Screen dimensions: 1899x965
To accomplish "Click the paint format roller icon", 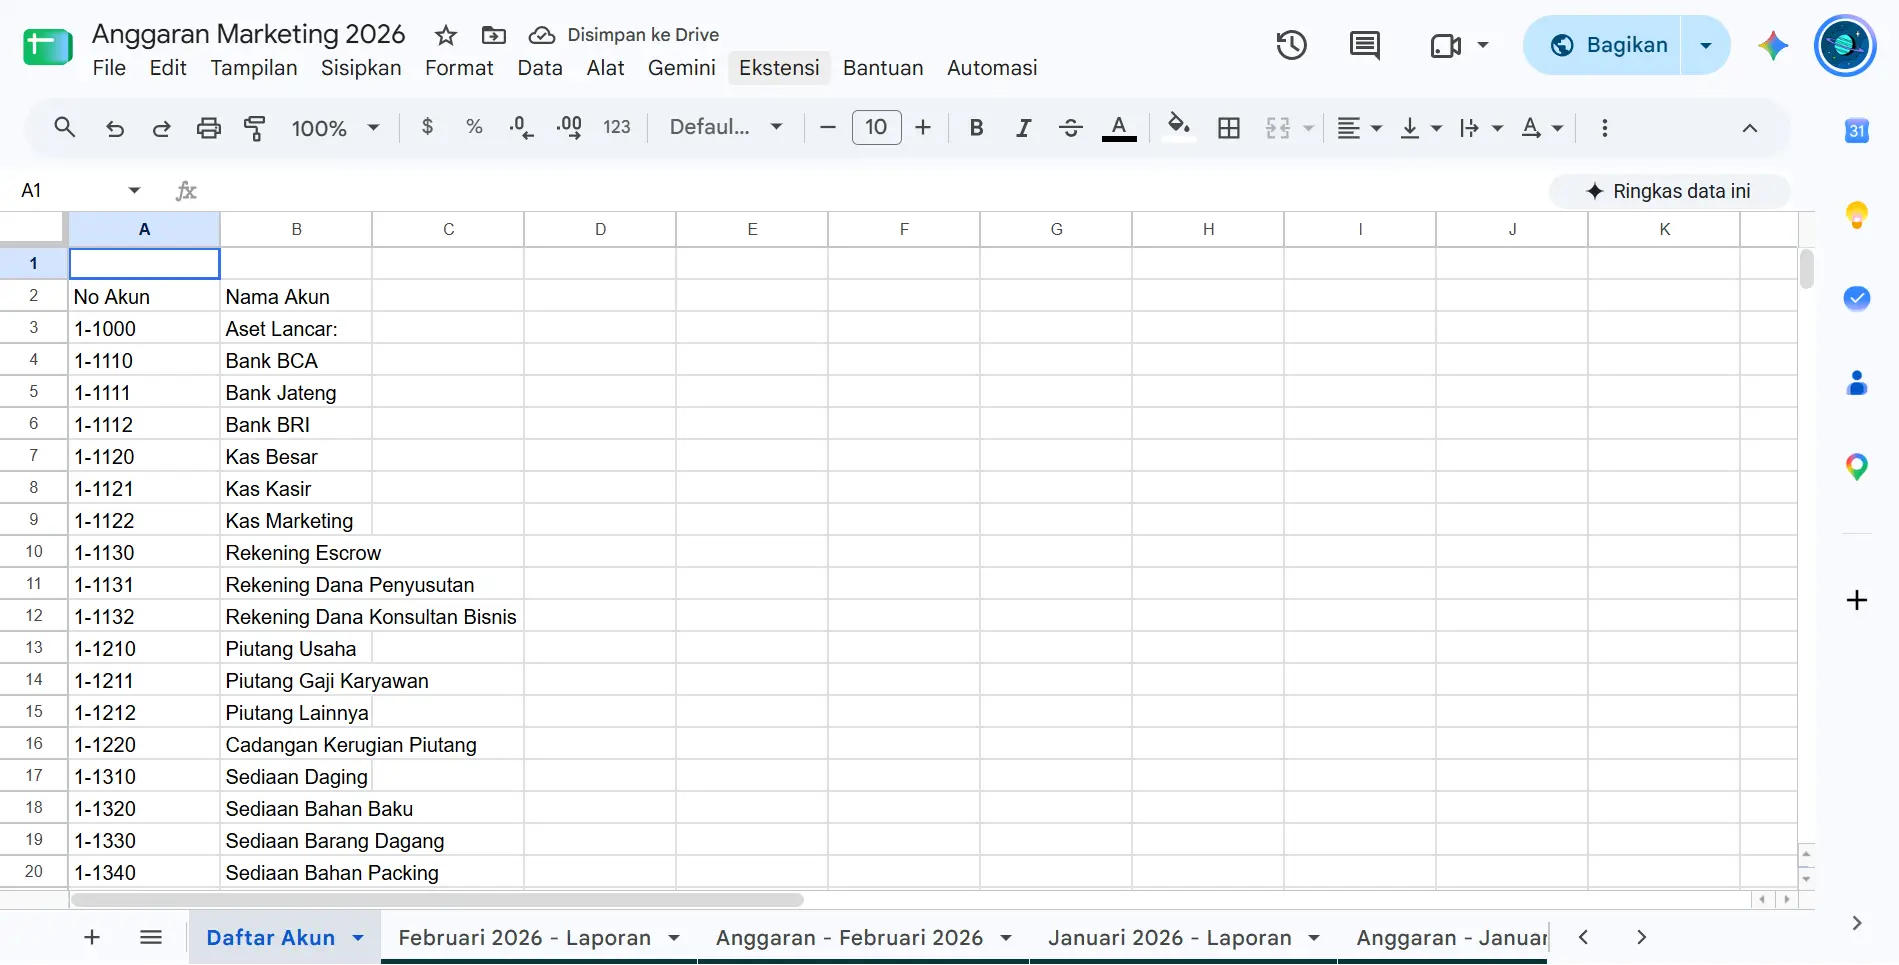I will coord(255,128).
